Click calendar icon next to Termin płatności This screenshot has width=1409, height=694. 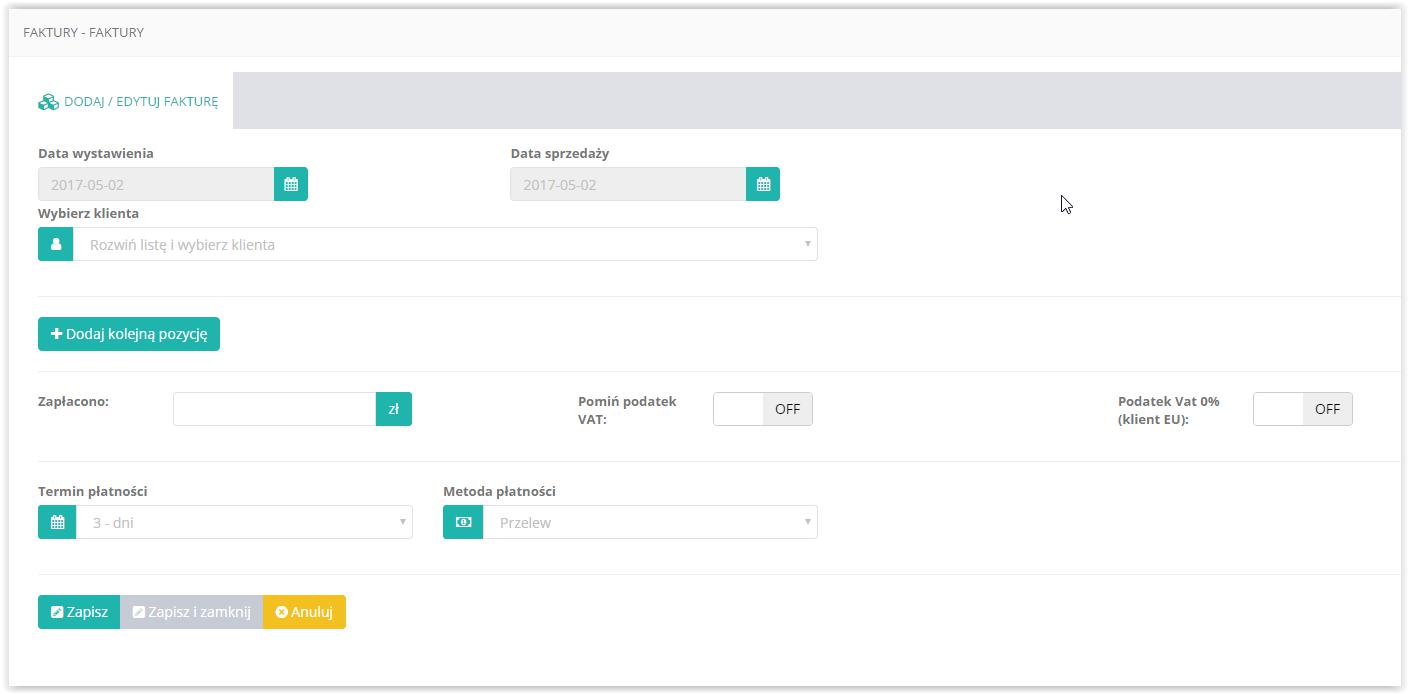click(x=57, y=522)
